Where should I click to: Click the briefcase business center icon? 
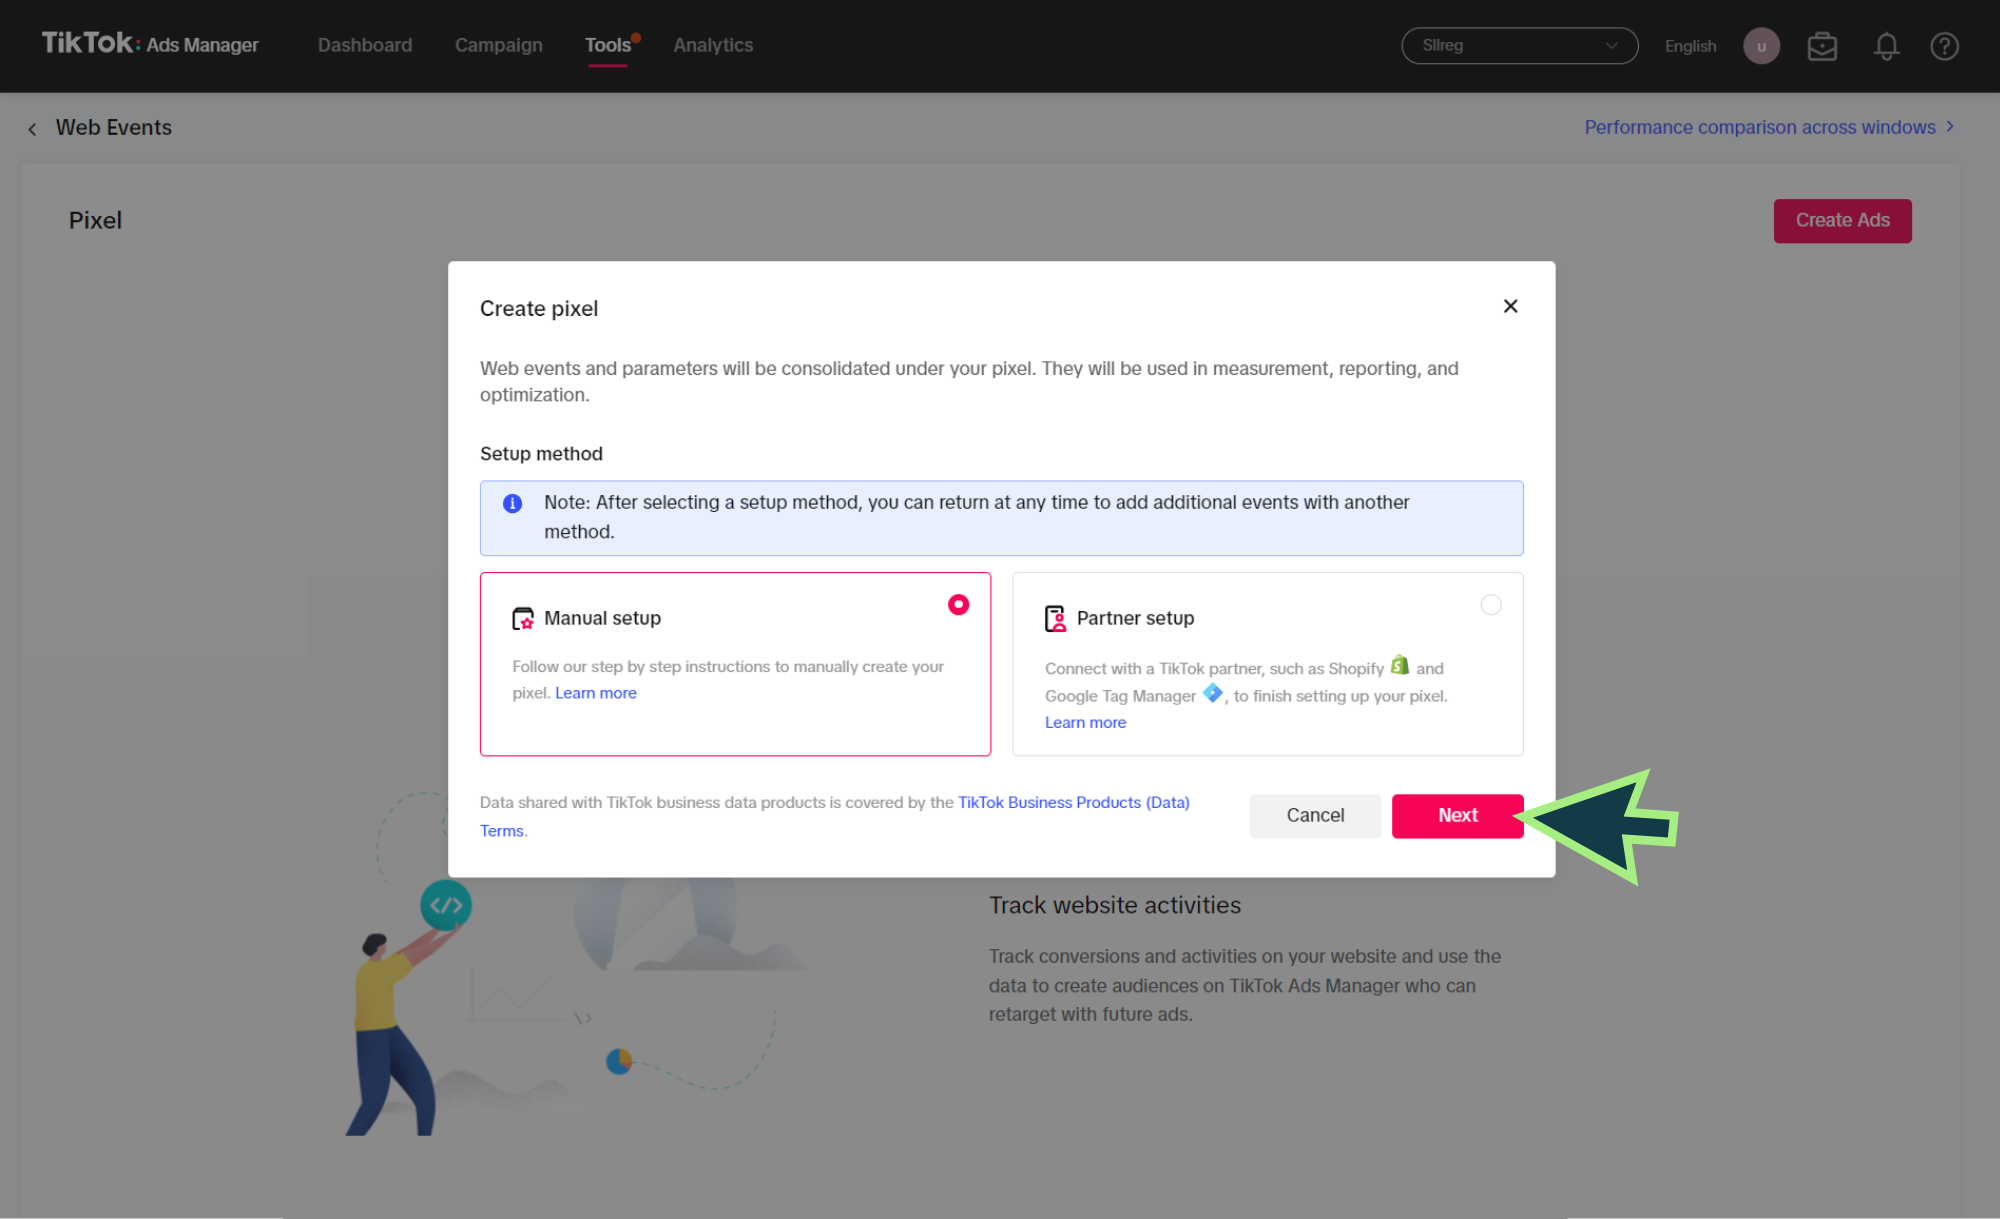click(x=1822, y=46)
